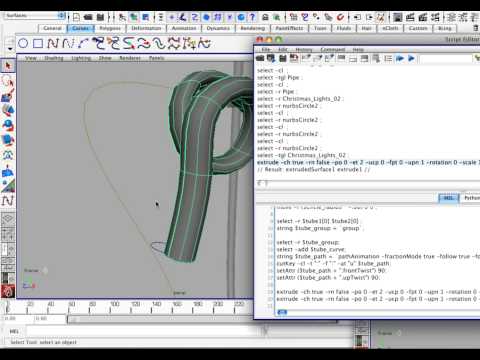Switch to the Polygons shelf tab

point(110,28)
